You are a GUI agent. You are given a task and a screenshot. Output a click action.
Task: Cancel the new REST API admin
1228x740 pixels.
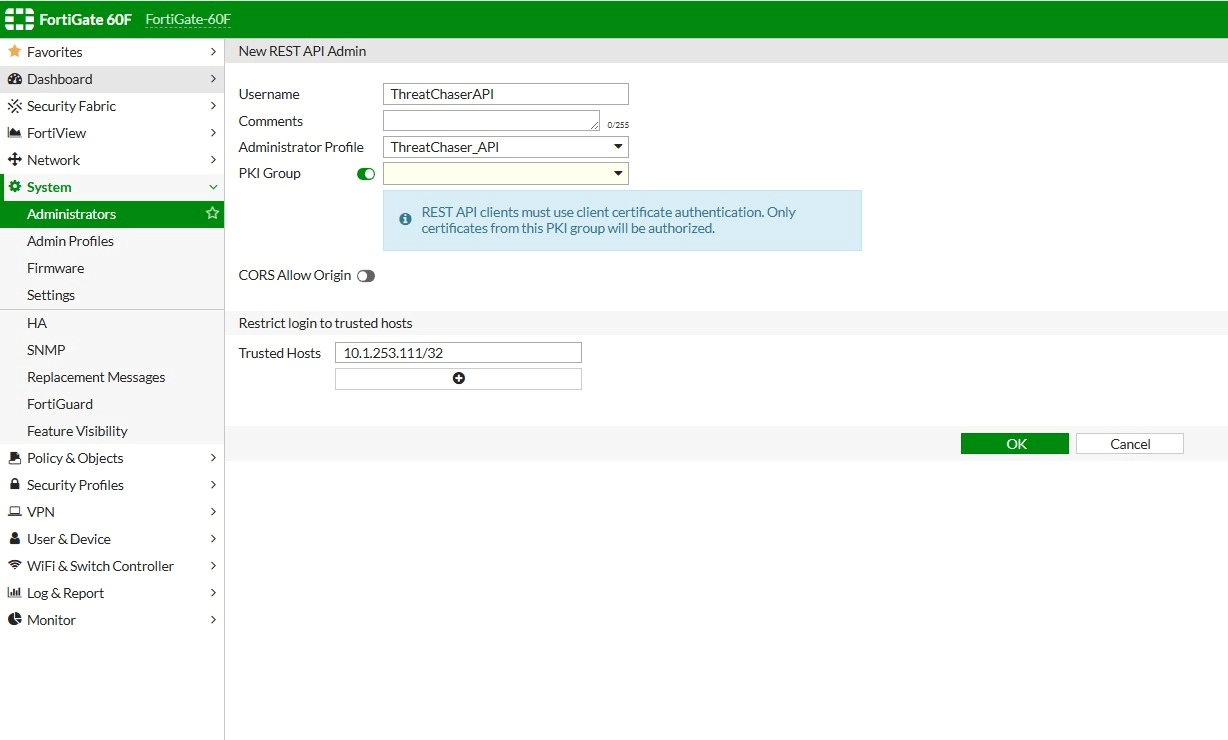[x=1129, y=444]
